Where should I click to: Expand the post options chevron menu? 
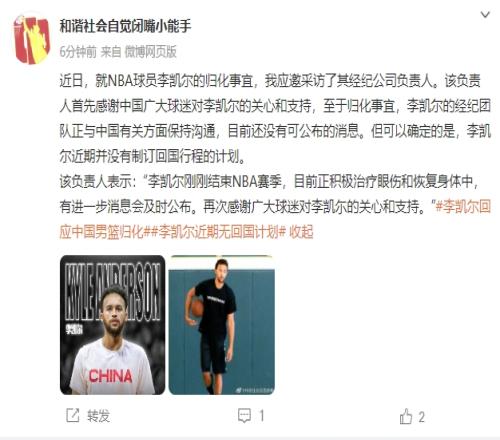485,15
